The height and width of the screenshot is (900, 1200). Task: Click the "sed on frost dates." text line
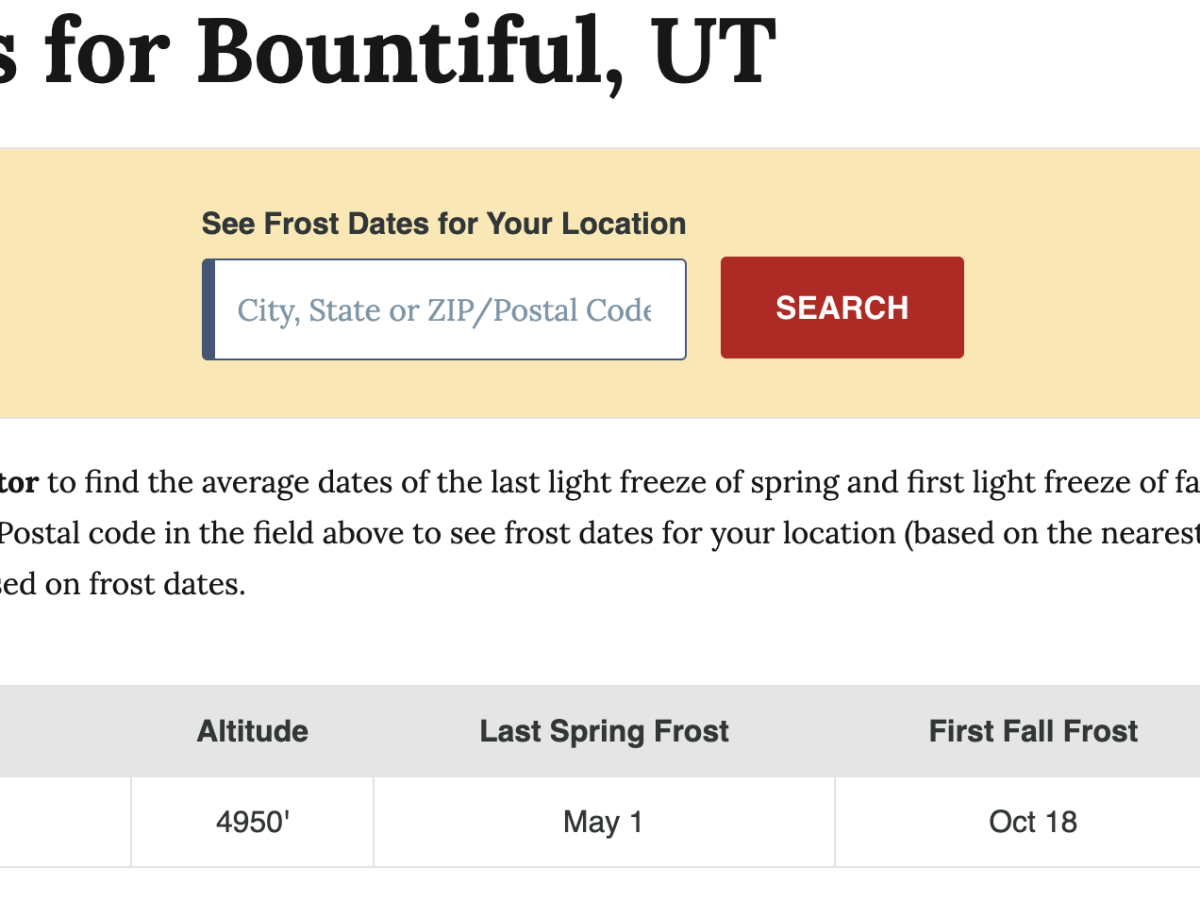tap(122, 584)
